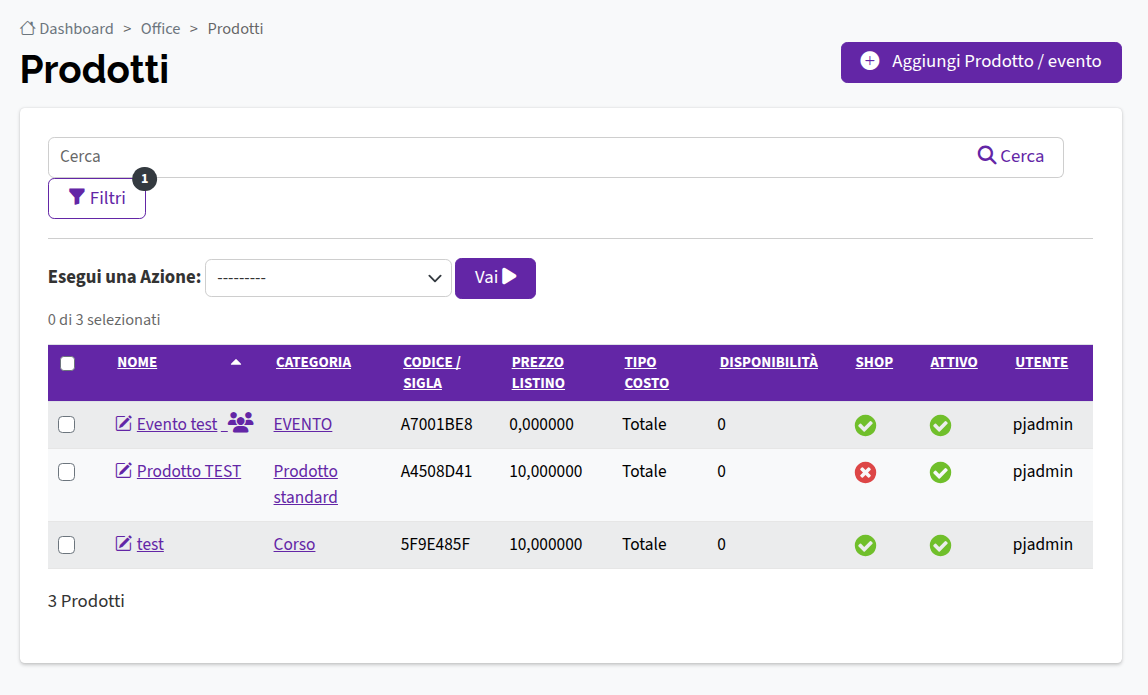Sort table by Prezzo Listino column
Viewport: 1148px width, 695px height.
pos(538,372)
